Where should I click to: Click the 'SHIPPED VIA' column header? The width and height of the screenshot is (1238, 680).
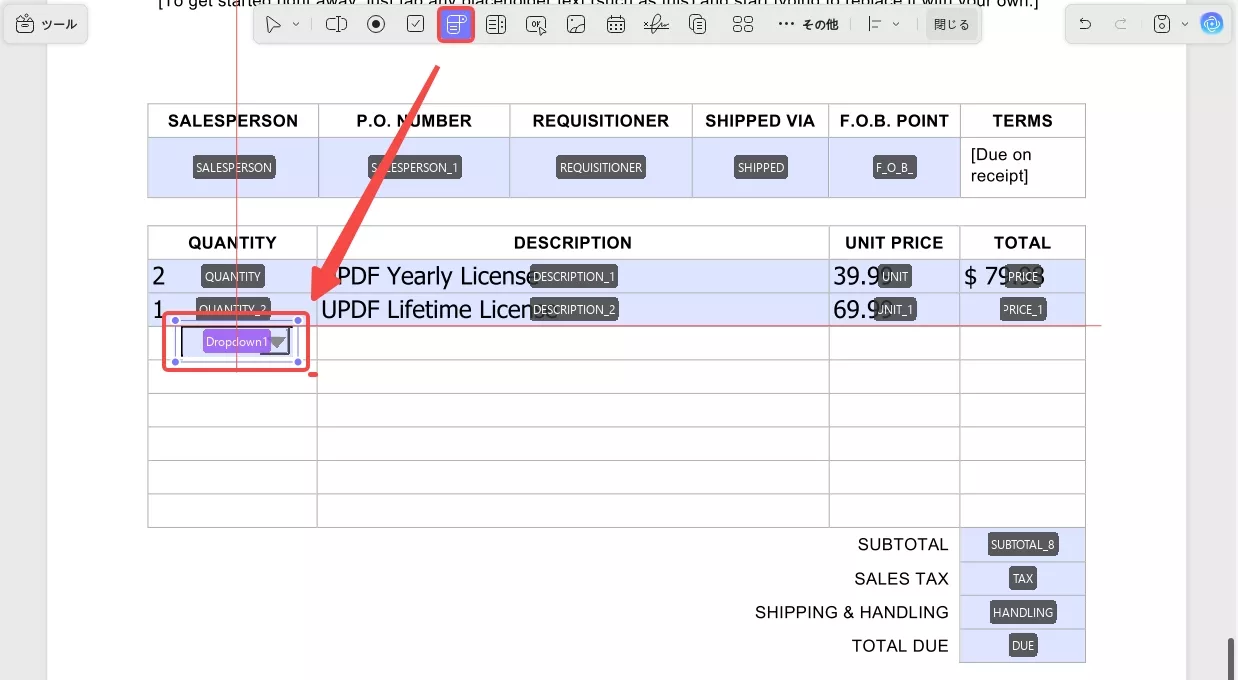point(760,121)
